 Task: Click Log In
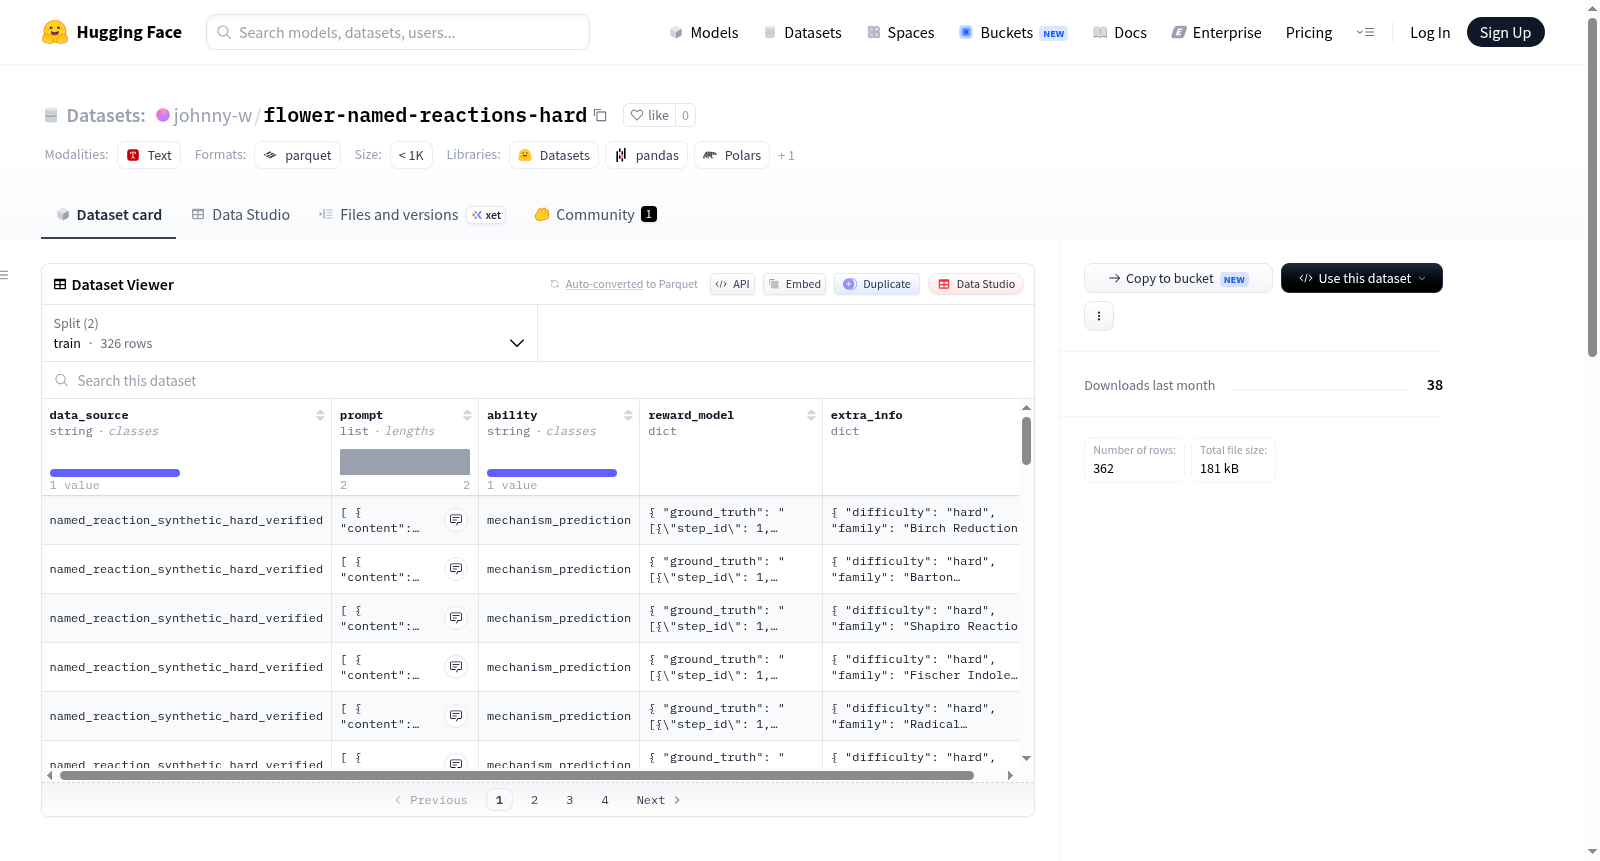point(1430,33)
